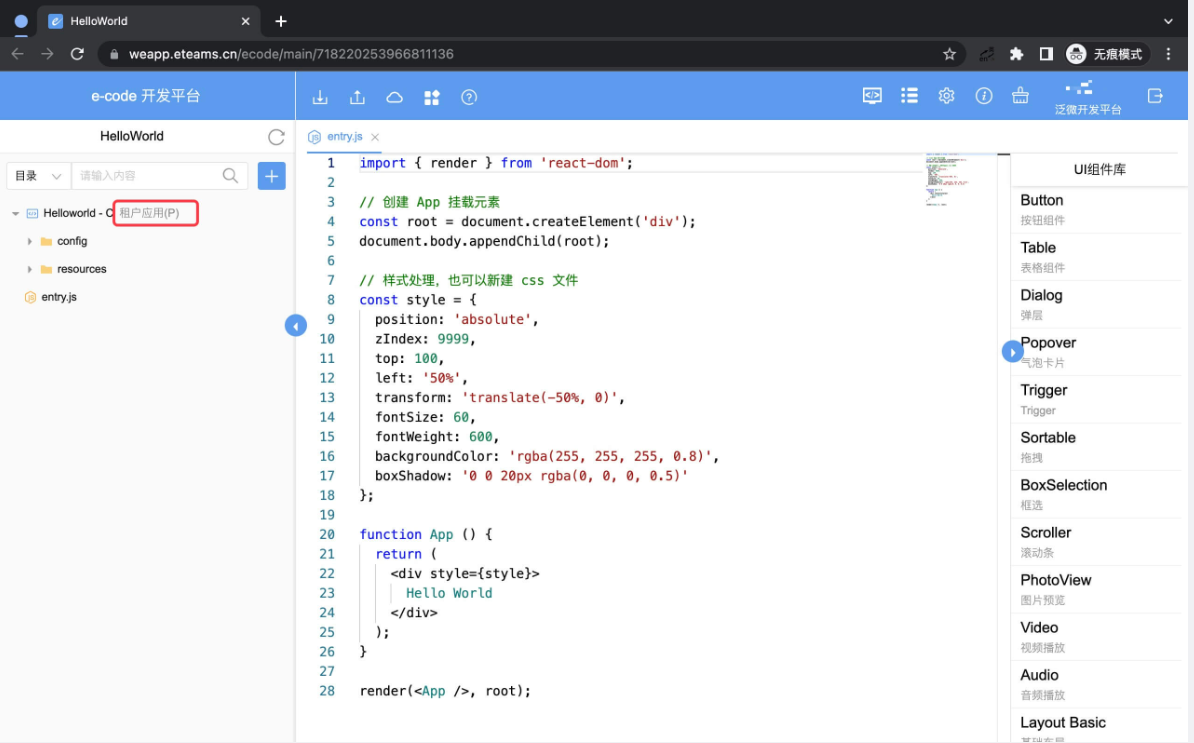
Task: Collapse the left sidebar arrow
Action: point(295,326)
